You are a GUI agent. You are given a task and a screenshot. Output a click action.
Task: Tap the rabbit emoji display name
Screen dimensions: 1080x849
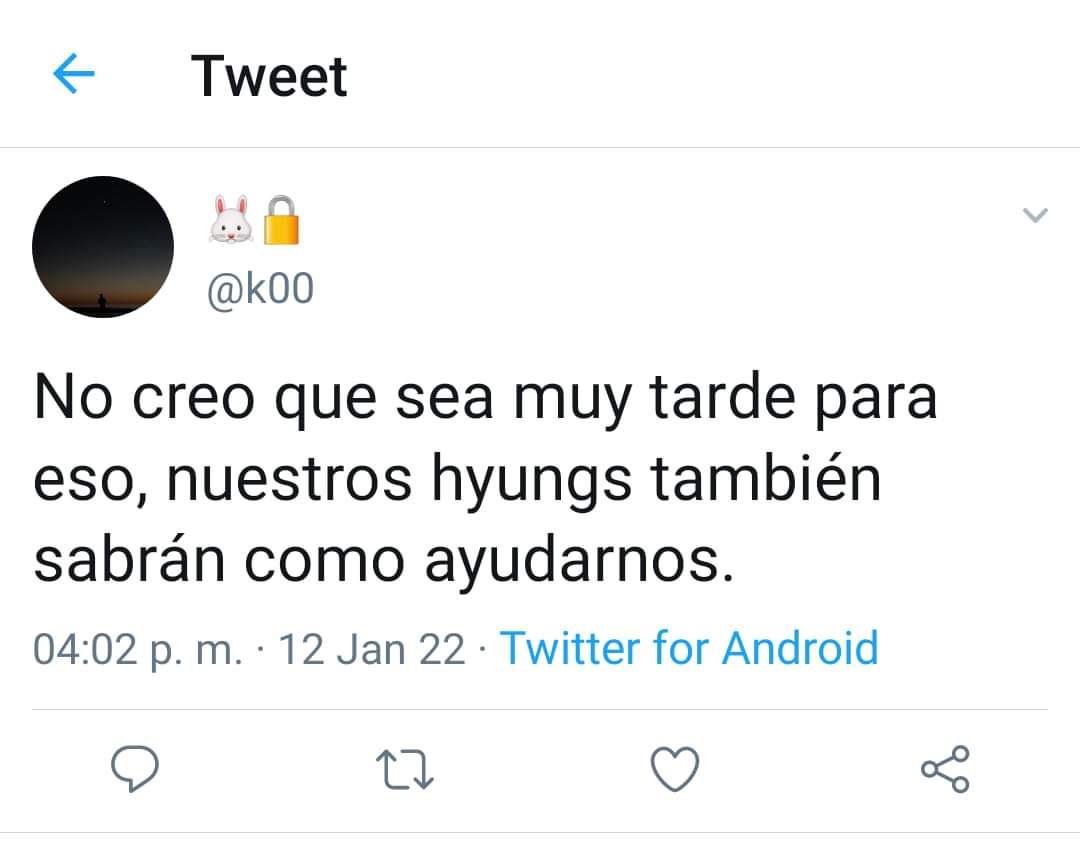tap(231, 219)
